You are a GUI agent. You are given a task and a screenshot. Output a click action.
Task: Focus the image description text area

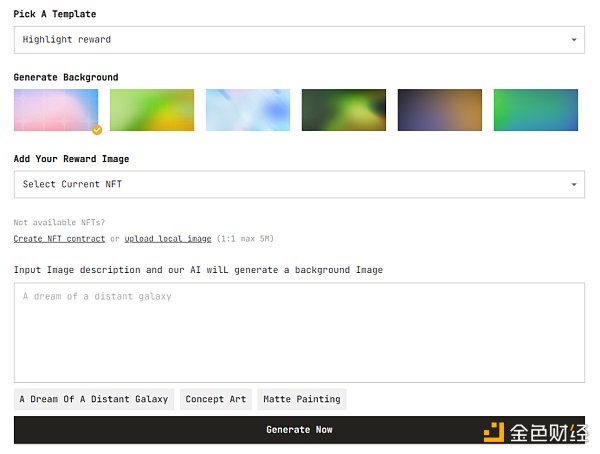tap(298, 332)
